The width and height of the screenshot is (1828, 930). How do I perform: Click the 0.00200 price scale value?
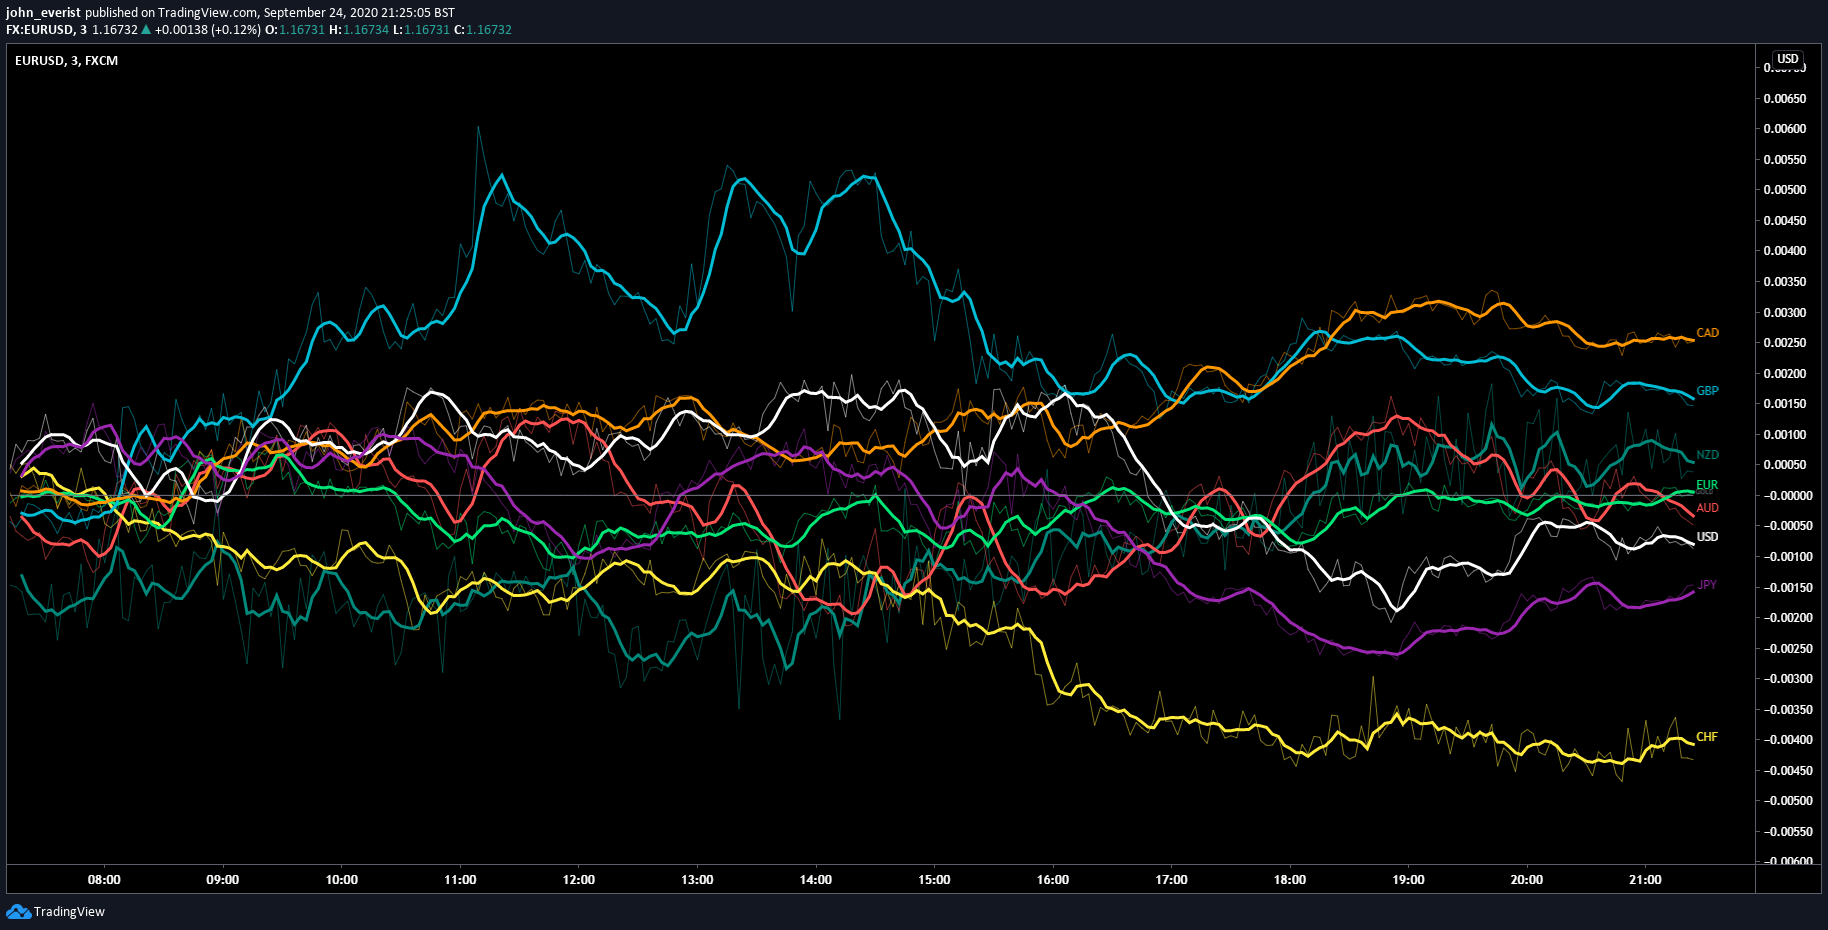[x=1785, y=374]
